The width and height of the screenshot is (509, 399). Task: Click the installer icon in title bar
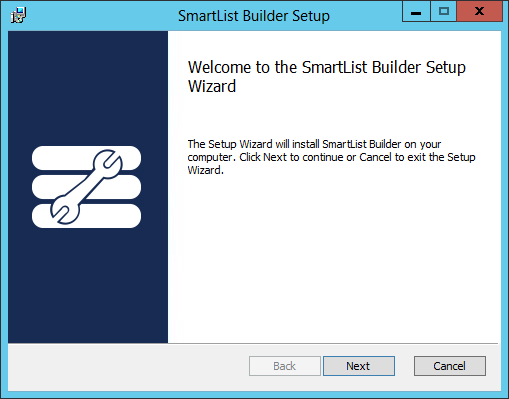click(x=18, y=15)
